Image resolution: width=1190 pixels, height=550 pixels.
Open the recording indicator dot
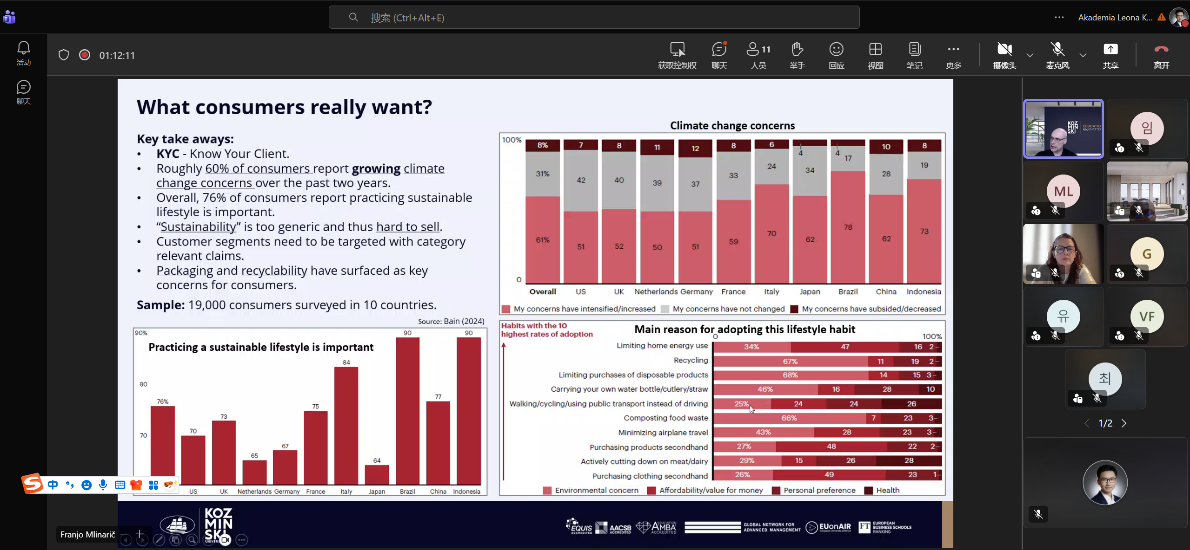[84, 55]
